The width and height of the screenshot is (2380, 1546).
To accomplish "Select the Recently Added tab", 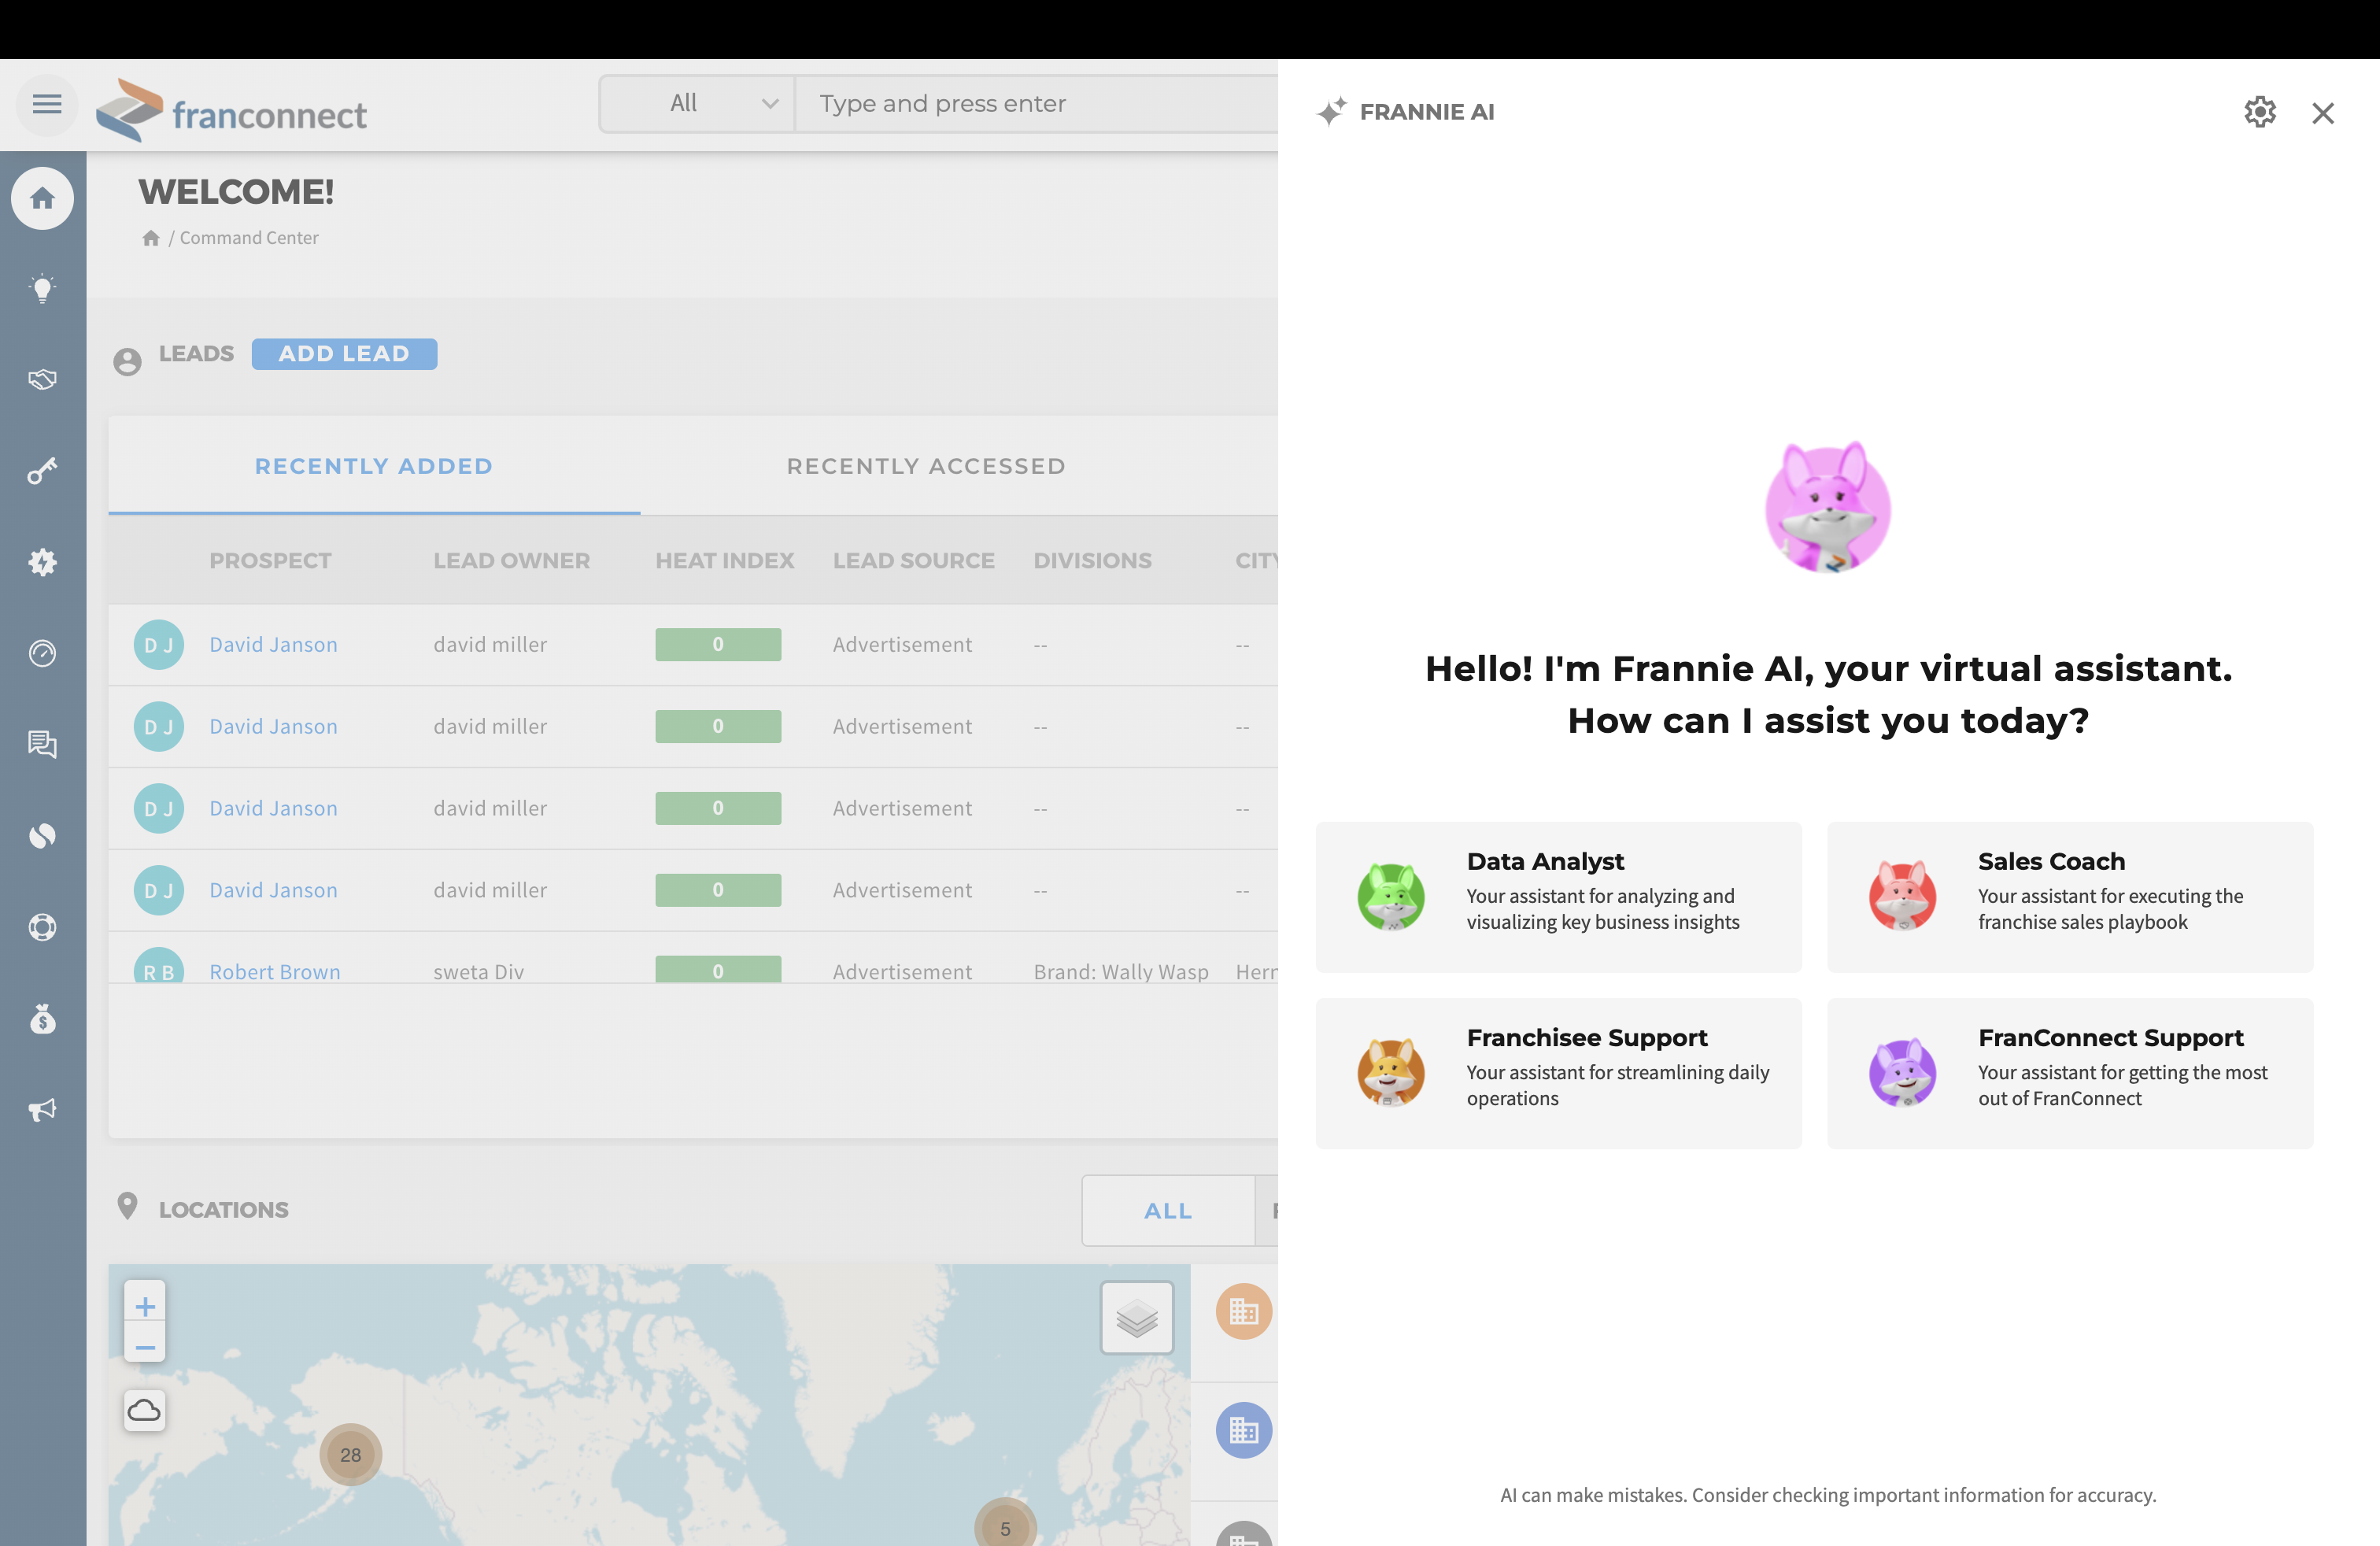I will click(373, 466).
